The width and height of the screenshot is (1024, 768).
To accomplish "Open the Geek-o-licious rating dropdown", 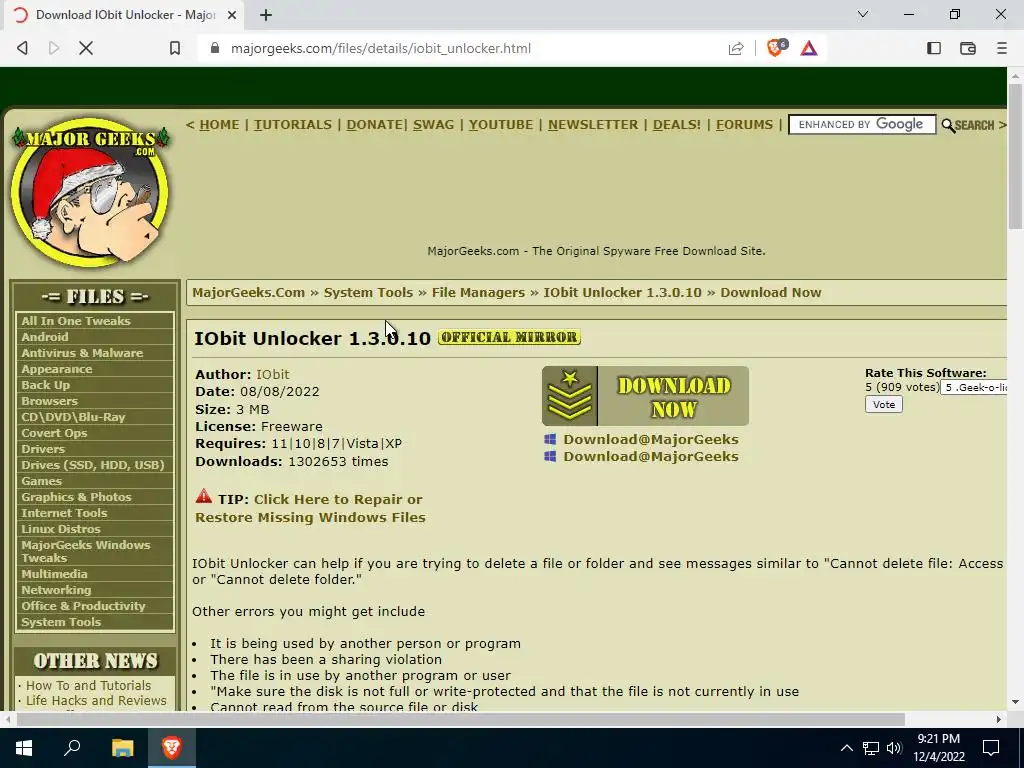I will [974, 388].
